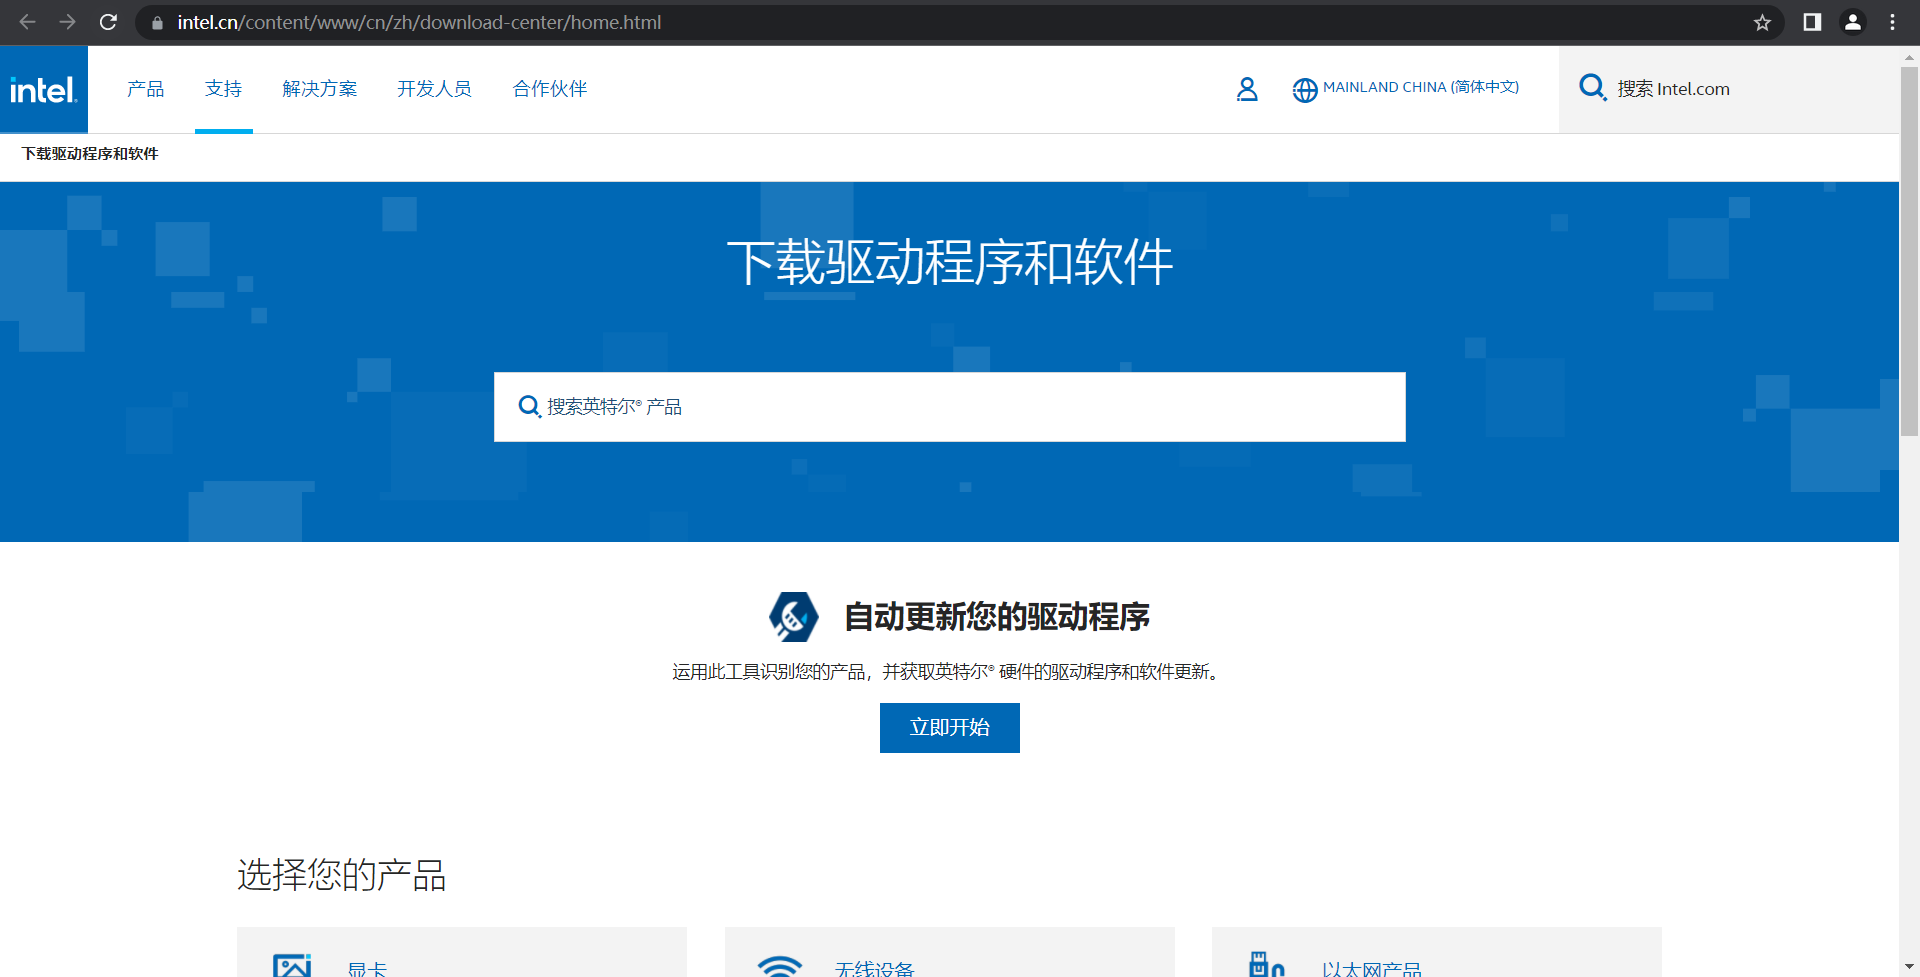
Task: Click the Ethernet products icon
Action: coord(1266,964)
